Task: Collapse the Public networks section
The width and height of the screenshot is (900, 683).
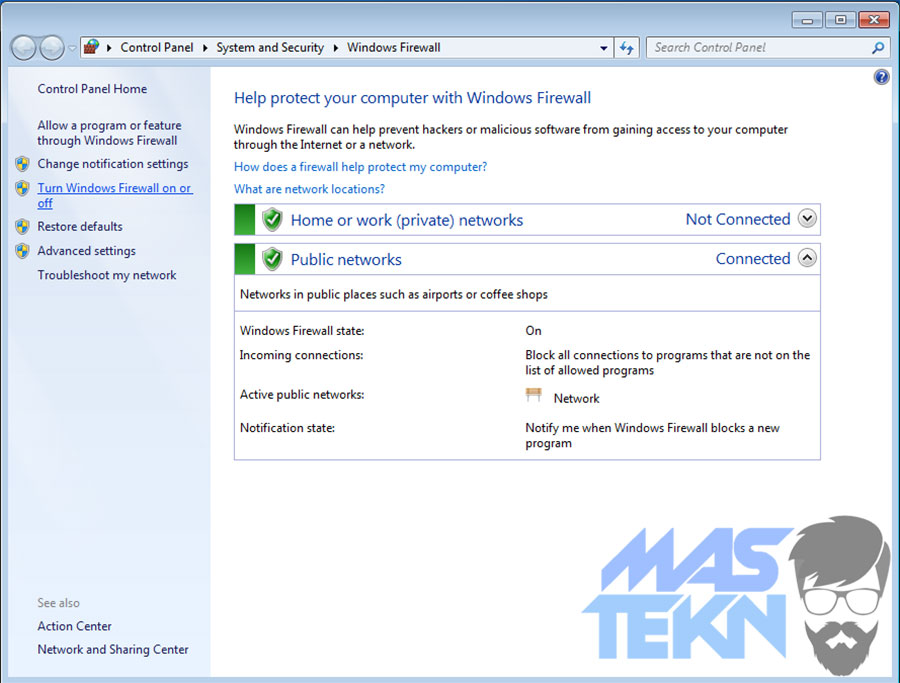Action: 806,258
